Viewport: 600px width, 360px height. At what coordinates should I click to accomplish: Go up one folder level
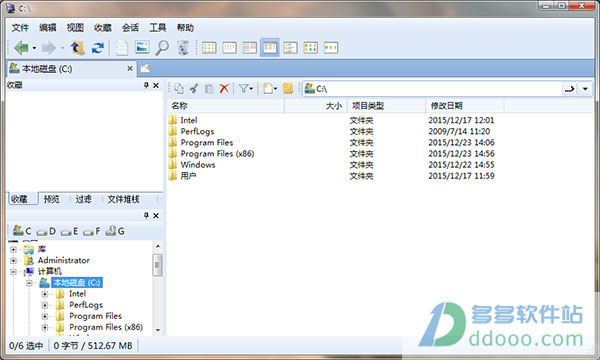[x=77, y=48]
